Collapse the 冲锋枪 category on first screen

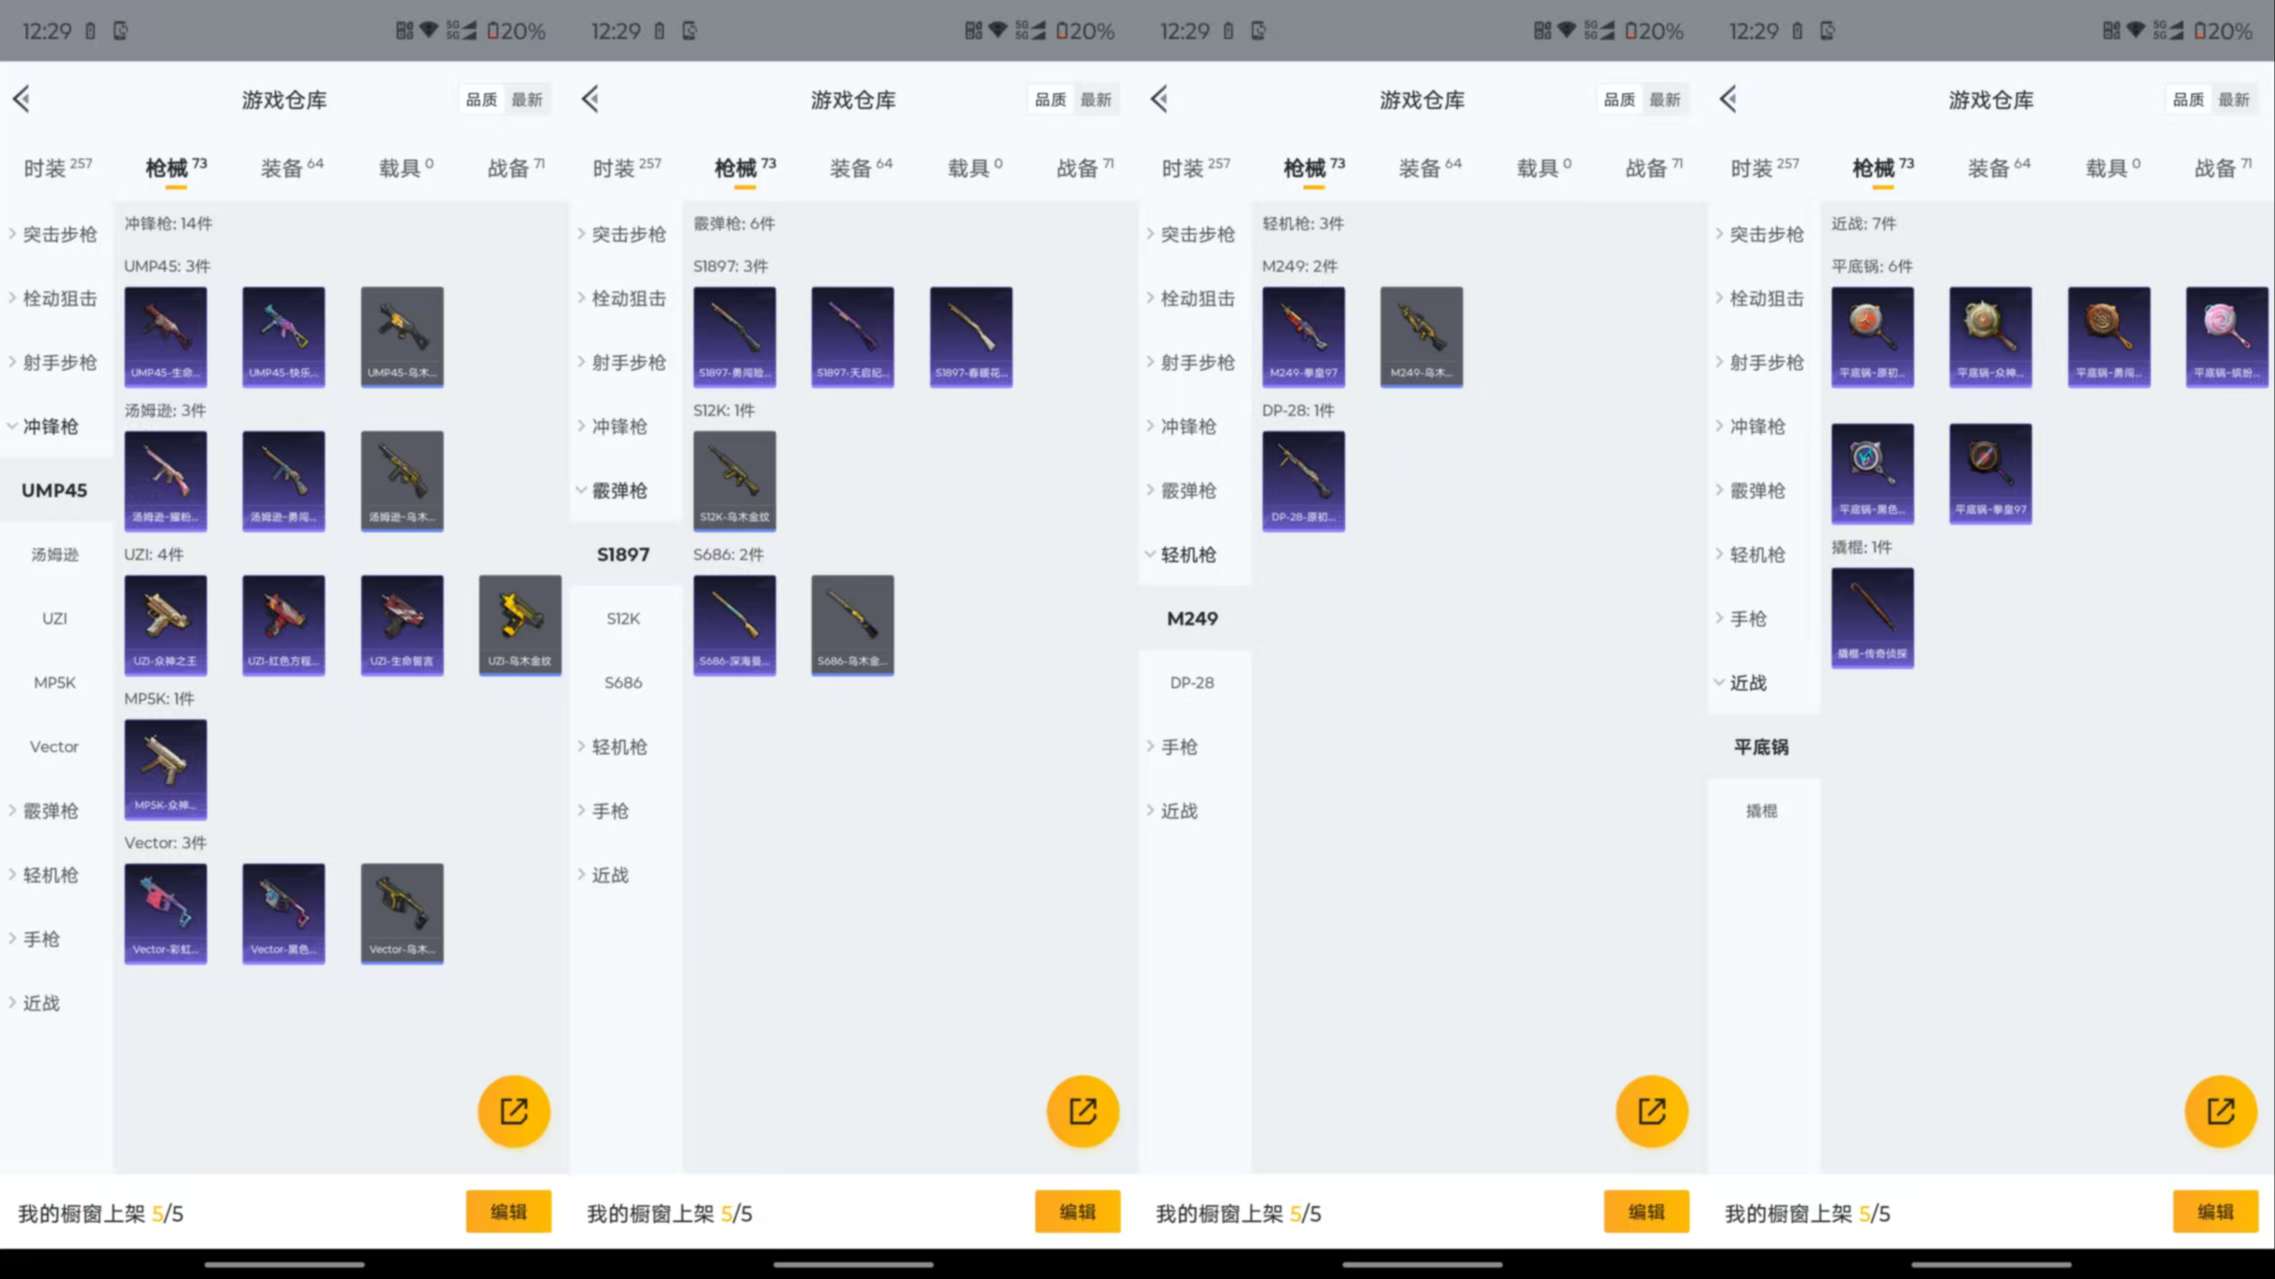pyautogui.click(x=54, y=425)
